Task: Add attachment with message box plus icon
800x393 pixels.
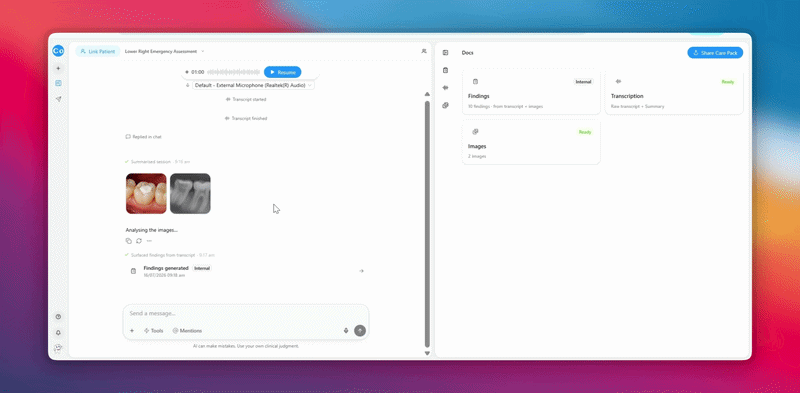Action: click(x=132, y=331)
